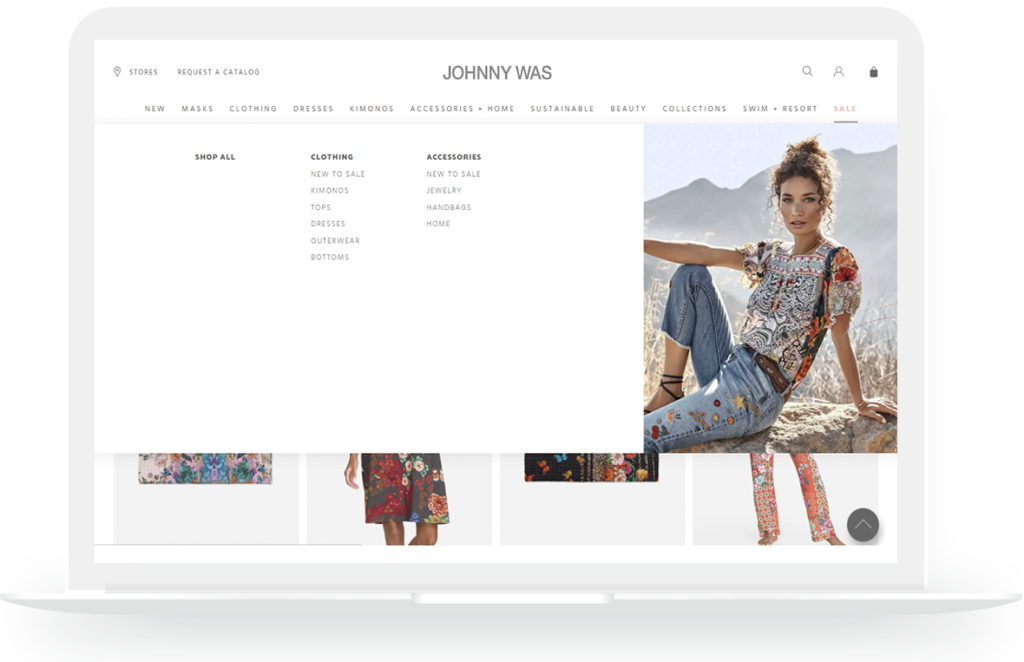Select Bottoms under Clothing
This screenshot has width=1024, height=662.
pyautogui.click(x=330, y=258)
